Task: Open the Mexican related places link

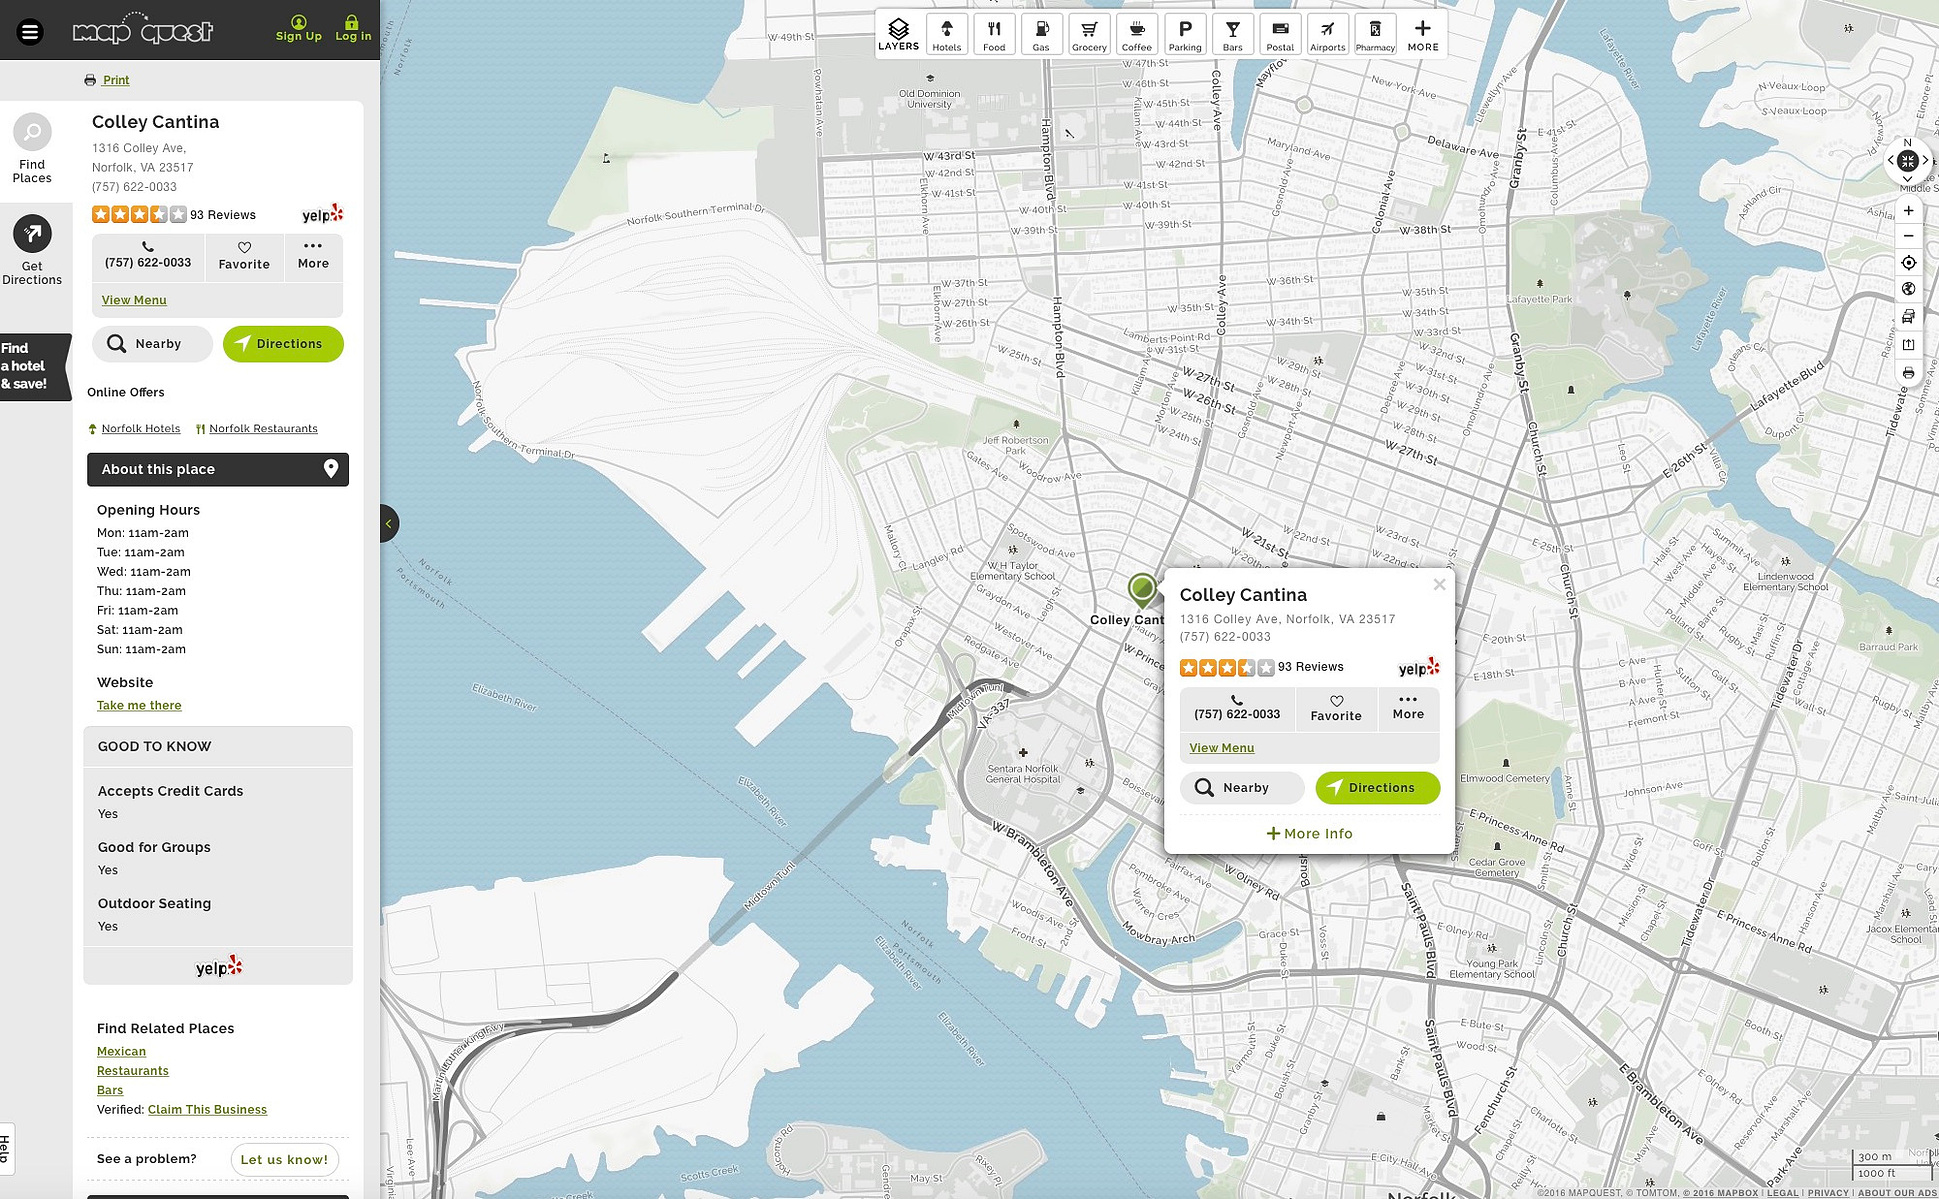Action: coord(121,1052)
